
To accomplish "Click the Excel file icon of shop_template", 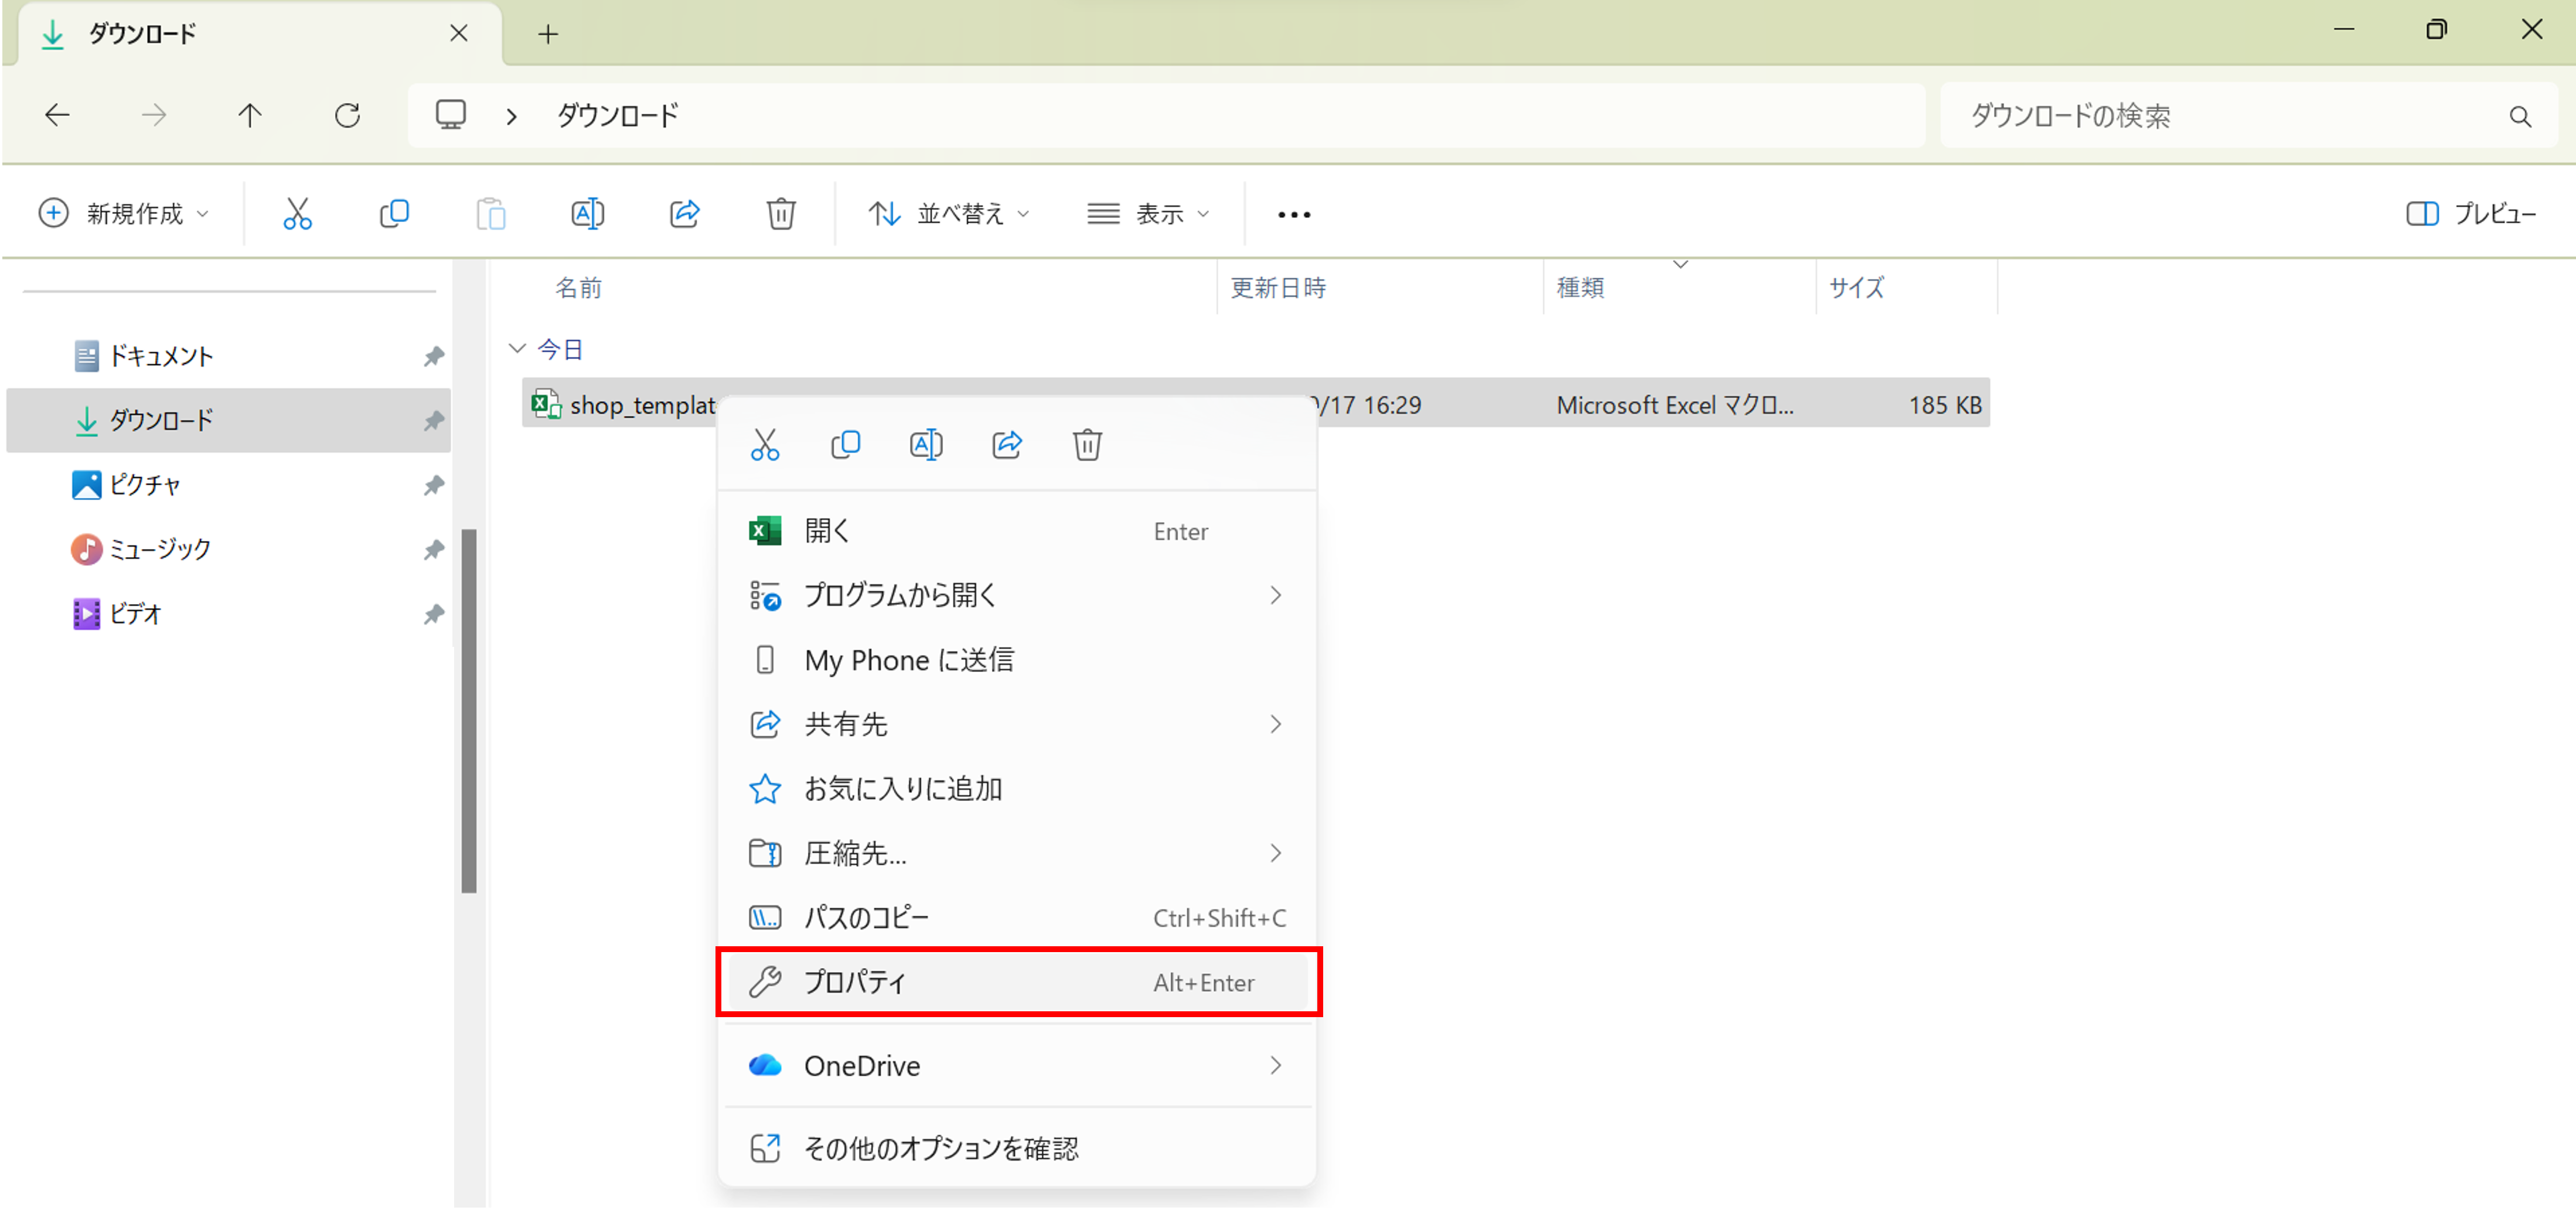I will coord(546,404).
